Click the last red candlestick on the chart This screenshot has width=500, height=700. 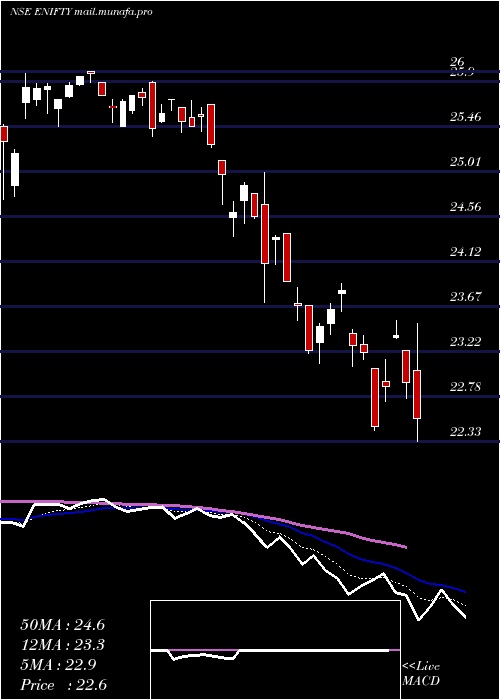point(417,394)
